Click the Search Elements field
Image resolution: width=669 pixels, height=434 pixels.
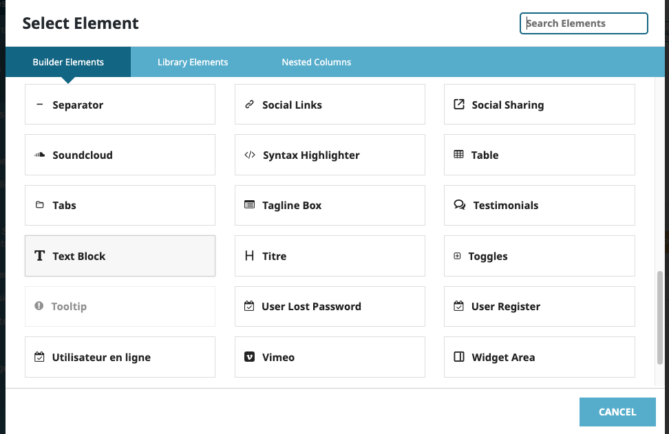point(583,23)
